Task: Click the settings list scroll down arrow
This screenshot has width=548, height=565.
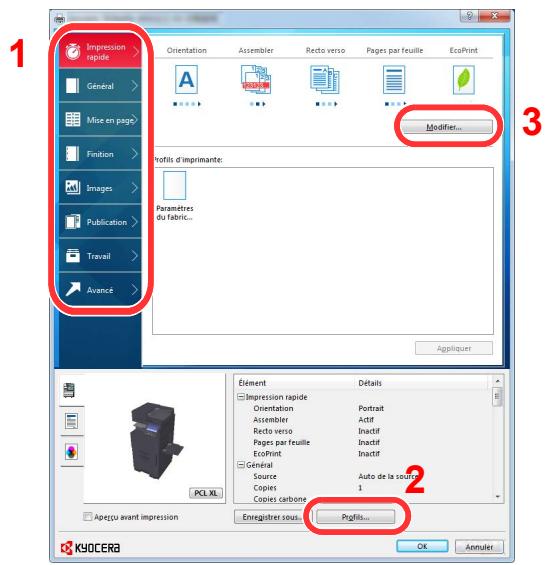Action: (498, 497)
